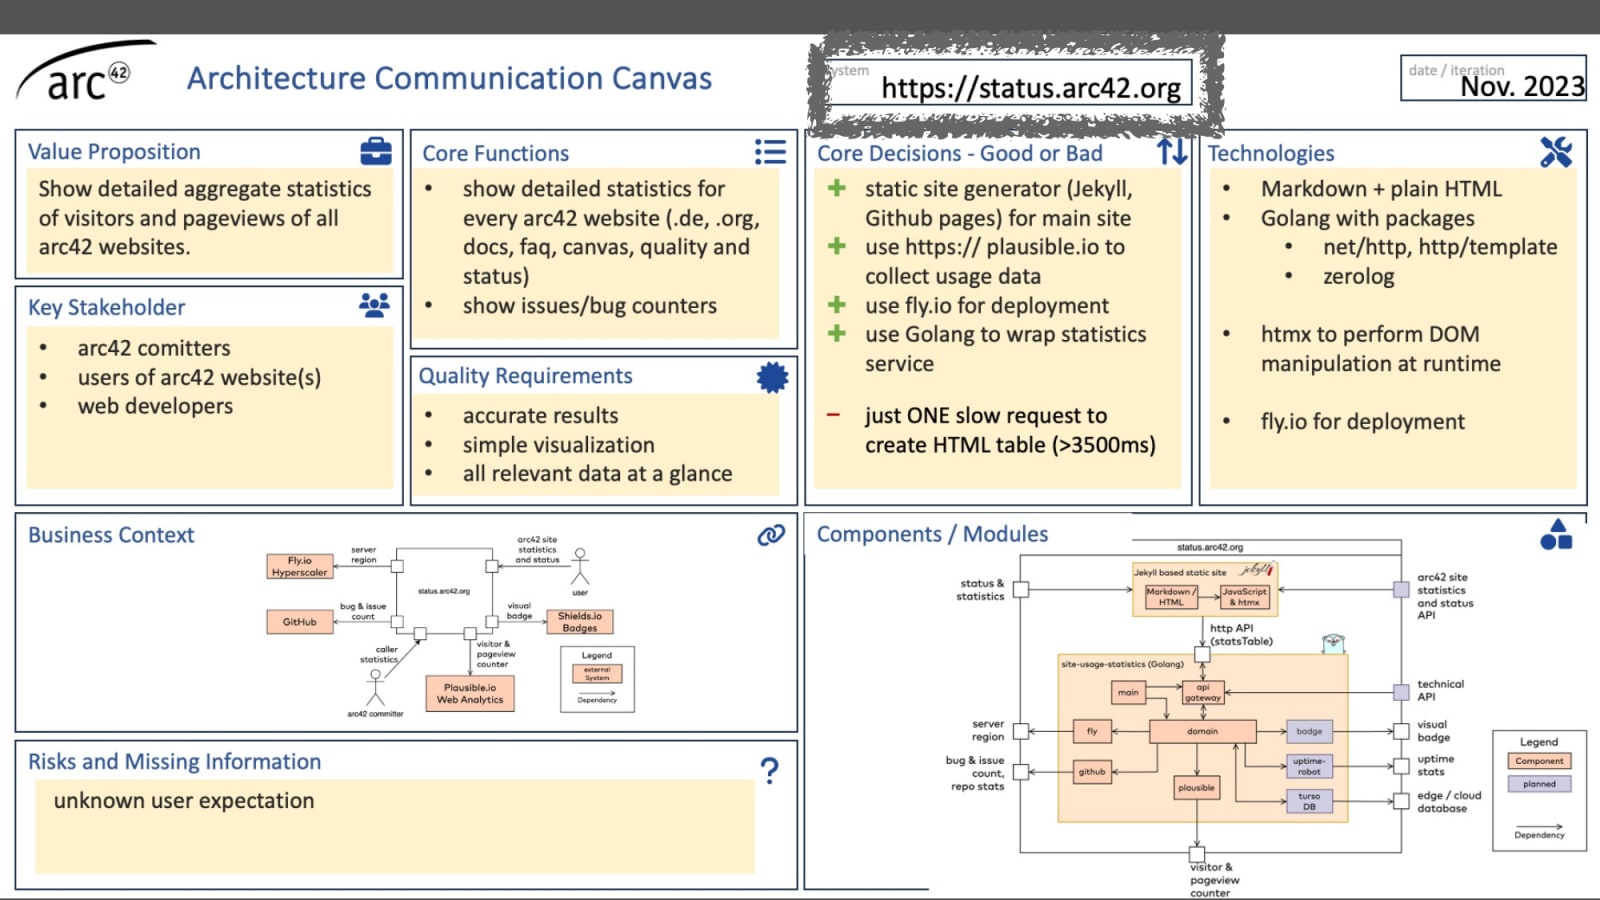Click the Technologies heading
Viewport: 1600px width, 900px height.
(1271, 153)
